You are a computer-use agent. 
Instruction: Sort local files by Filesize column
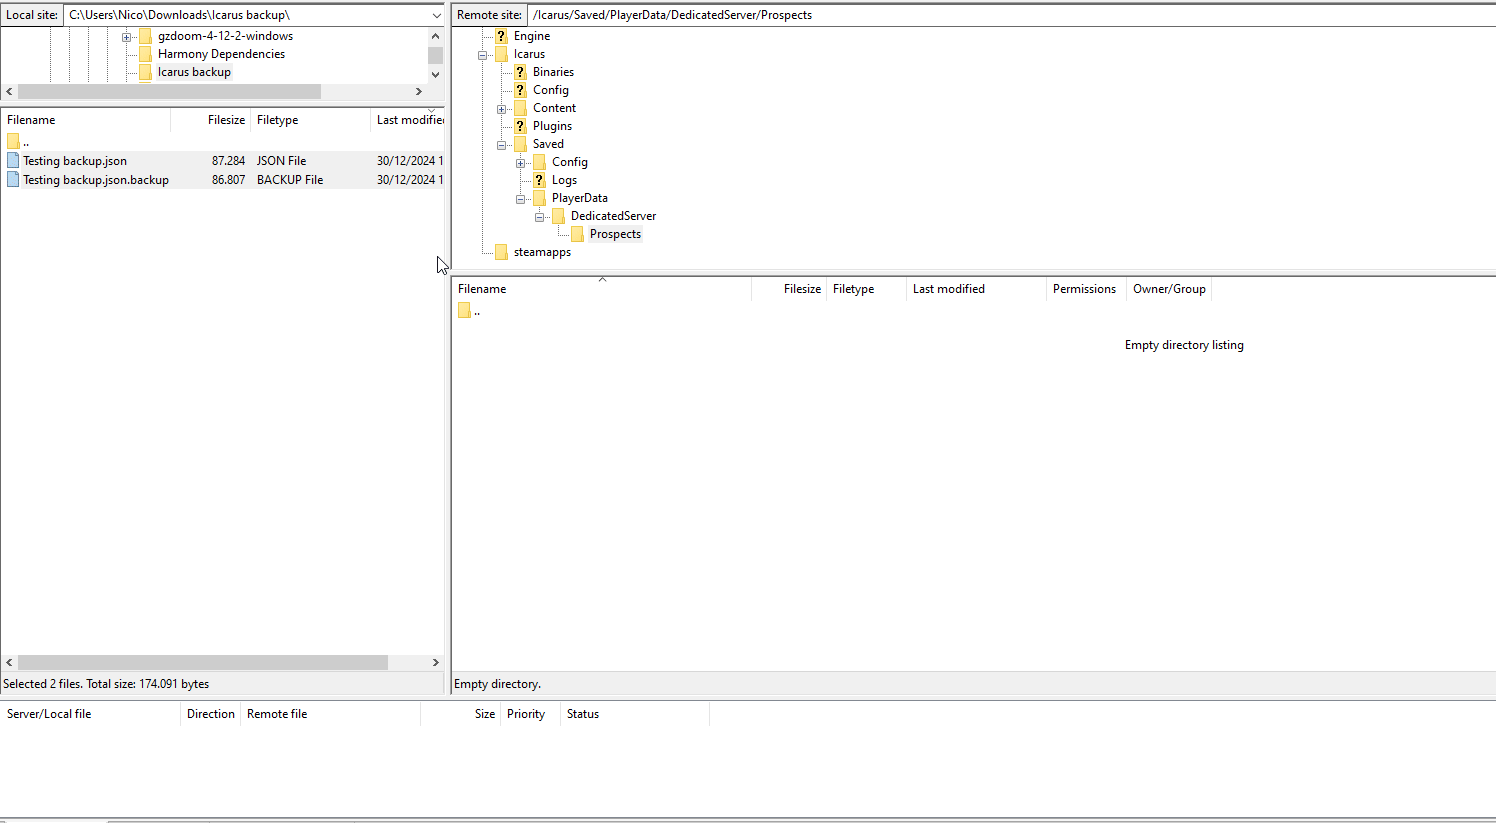[210, 120]
